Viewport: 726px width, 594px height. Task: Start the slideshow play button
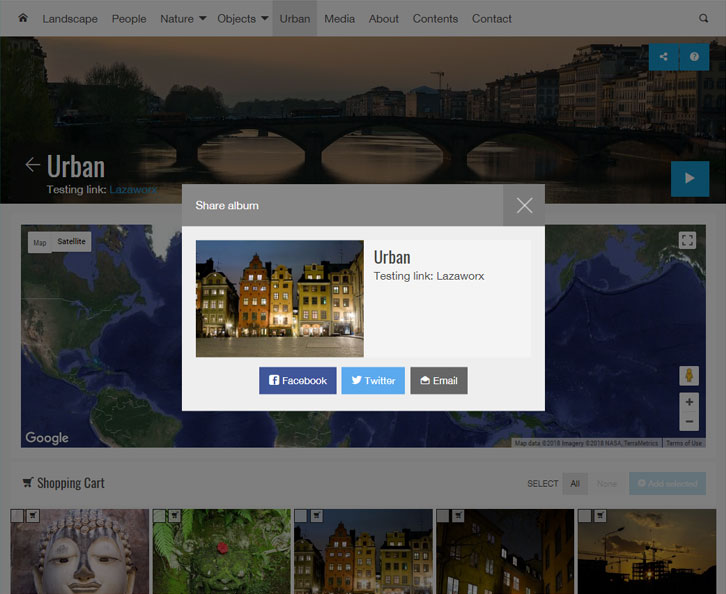click(x=690, y=178)
